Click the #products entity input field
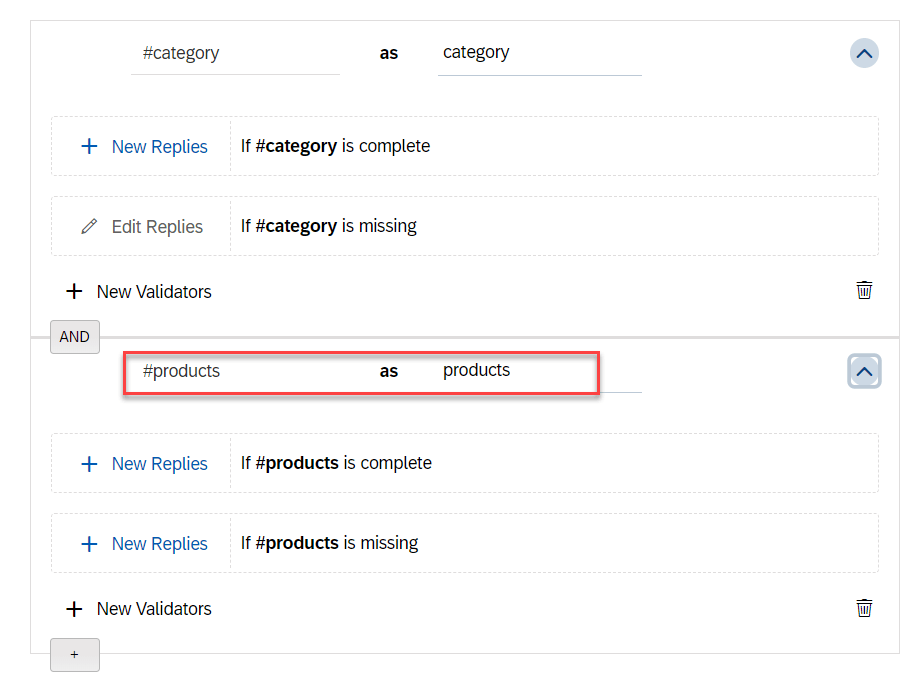The width and height of the screenshot is (911, 690). click(x=235, y=371)
